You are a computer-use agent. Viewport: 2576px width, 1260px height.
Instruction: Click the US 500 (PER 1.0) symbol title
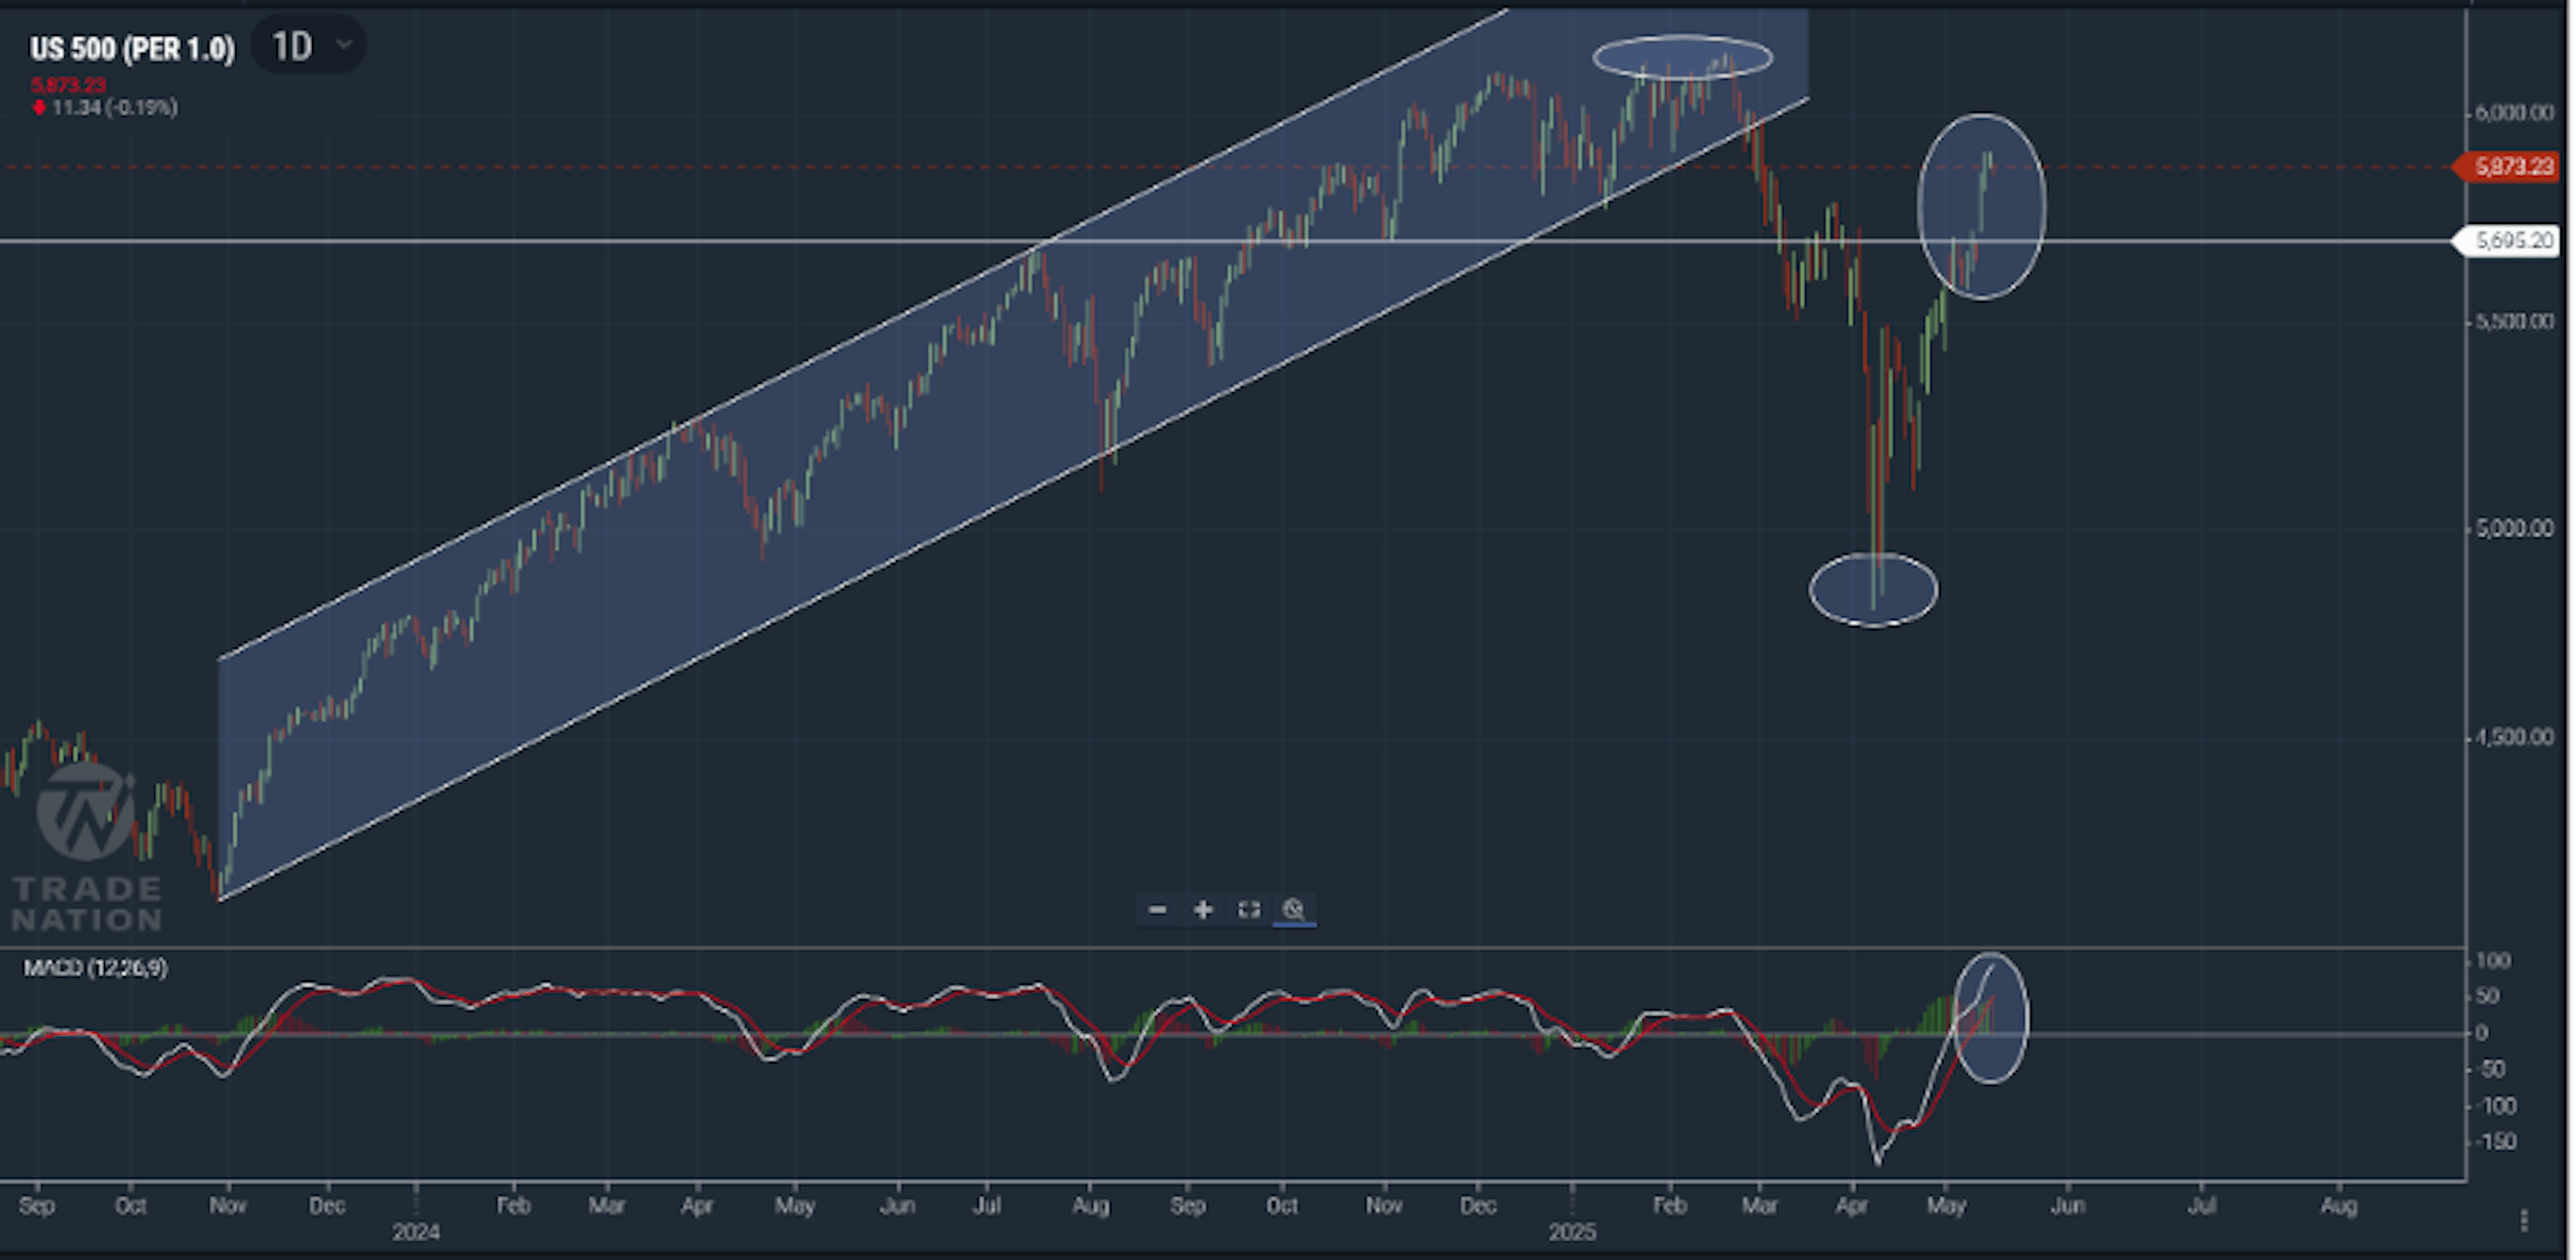coord(132,48)
